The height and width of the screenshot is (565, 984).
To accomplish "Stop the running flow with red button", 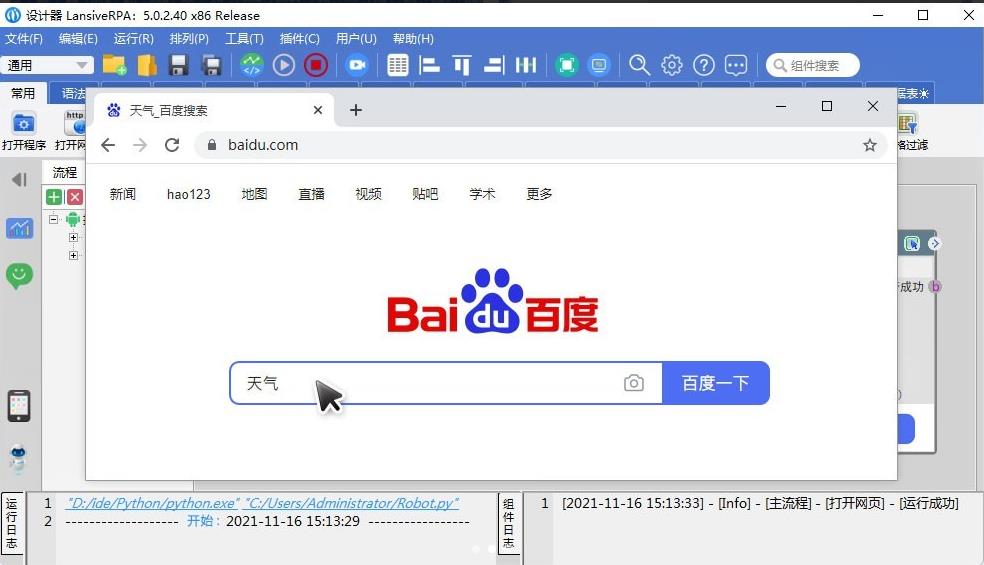I will (x=316, y=65).
